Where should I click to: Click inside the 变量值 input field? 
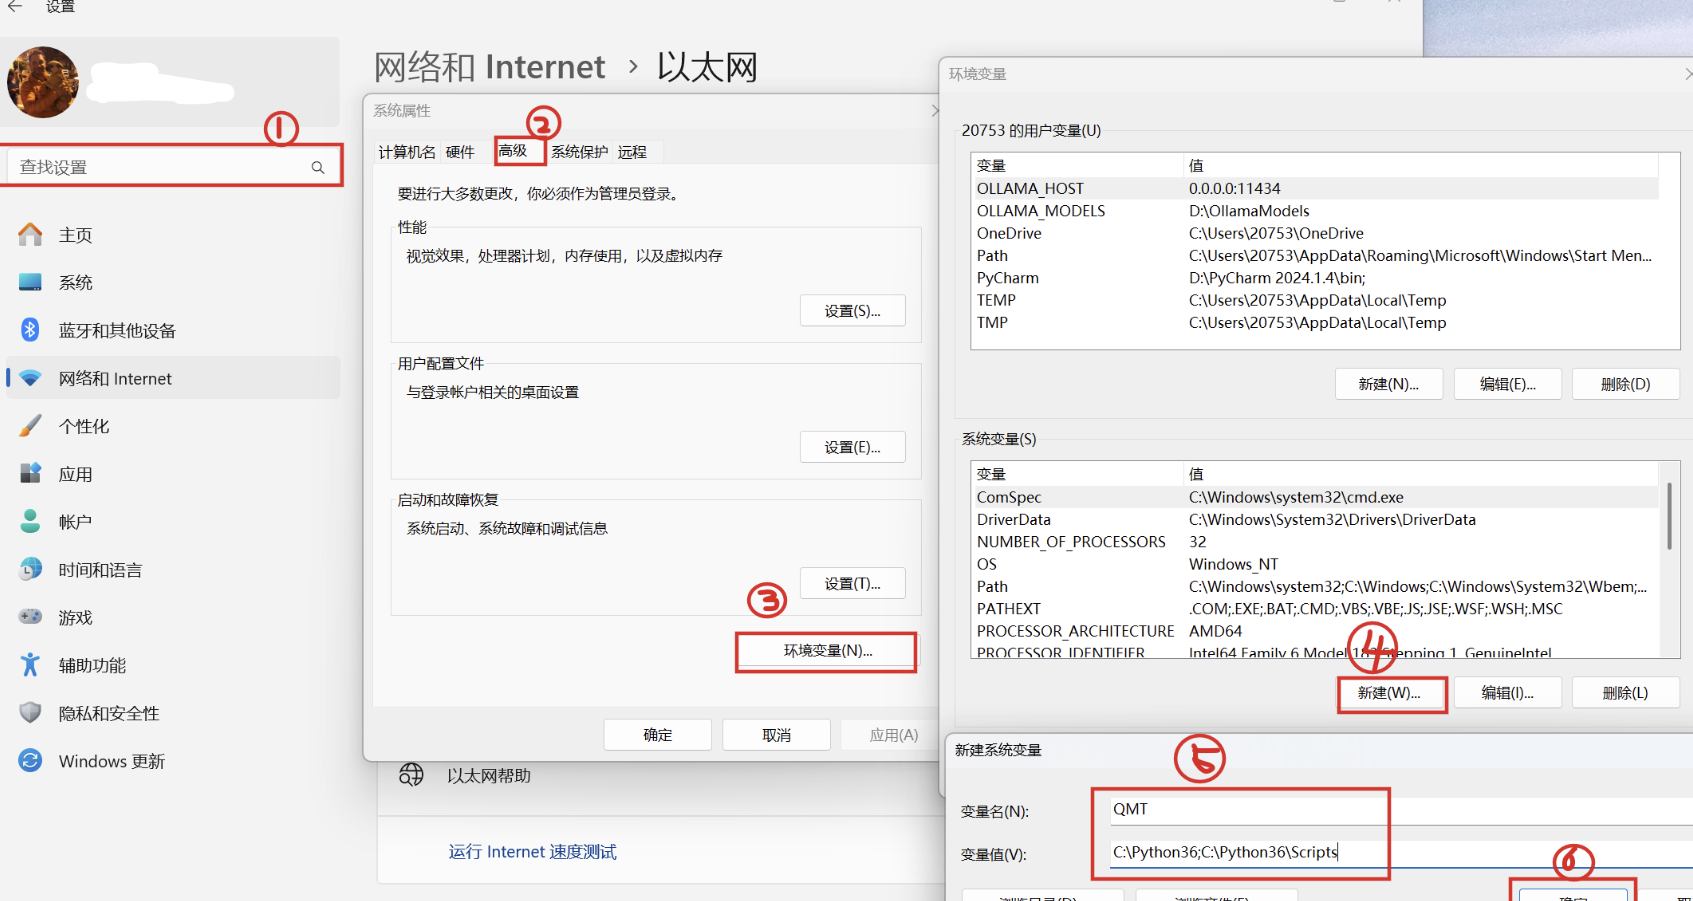pos(1250,853)
